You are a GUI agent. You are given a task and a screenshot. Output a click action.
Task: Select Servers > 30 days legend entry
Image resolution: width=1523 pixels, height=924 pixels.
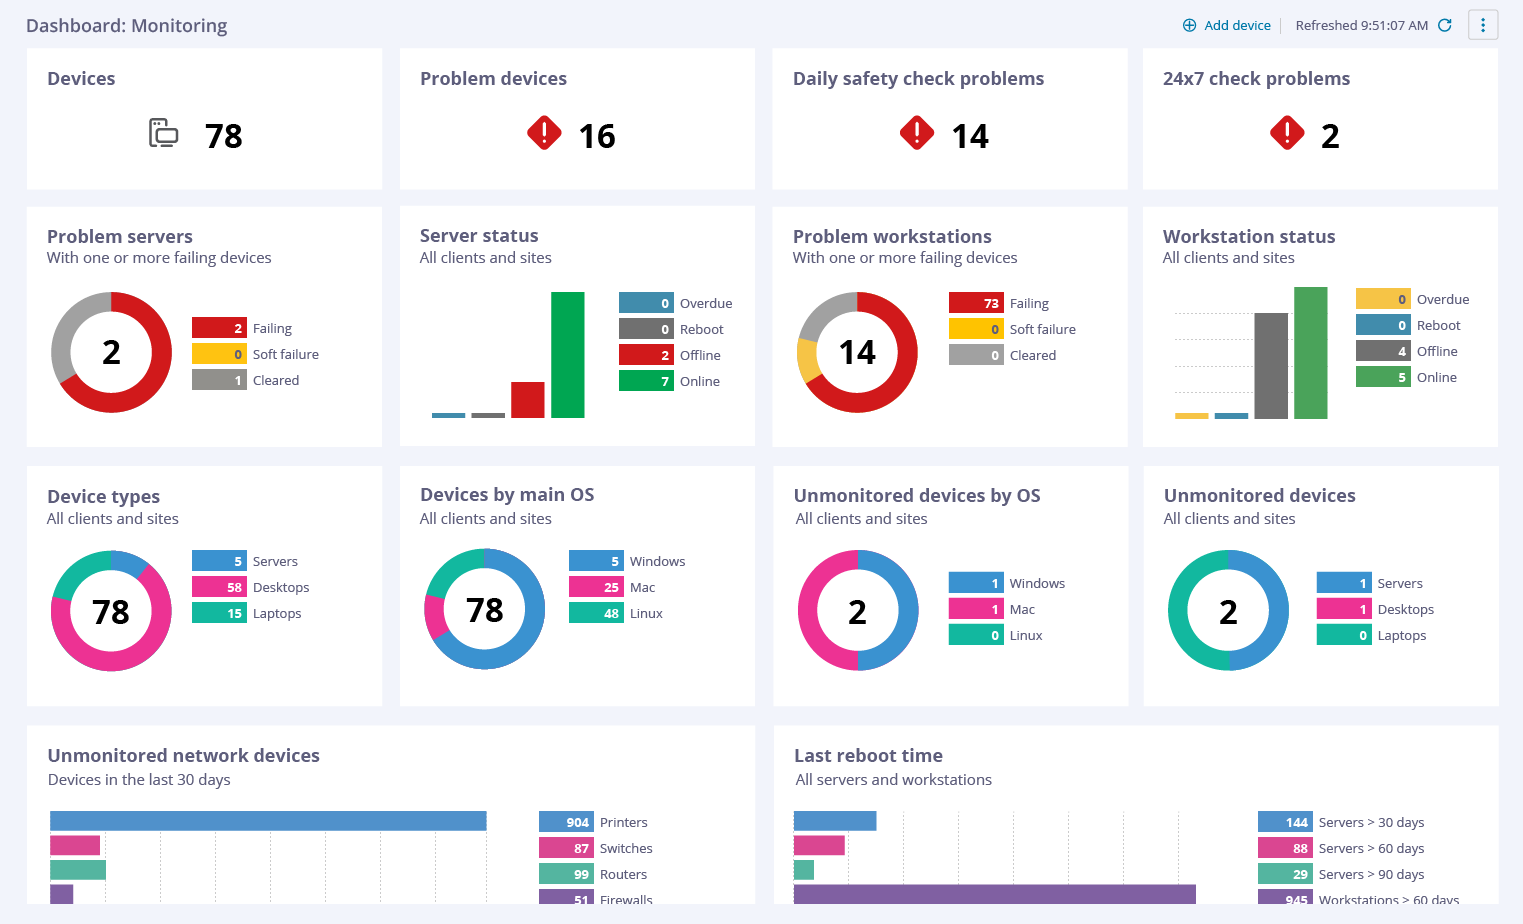point(1342,822)
